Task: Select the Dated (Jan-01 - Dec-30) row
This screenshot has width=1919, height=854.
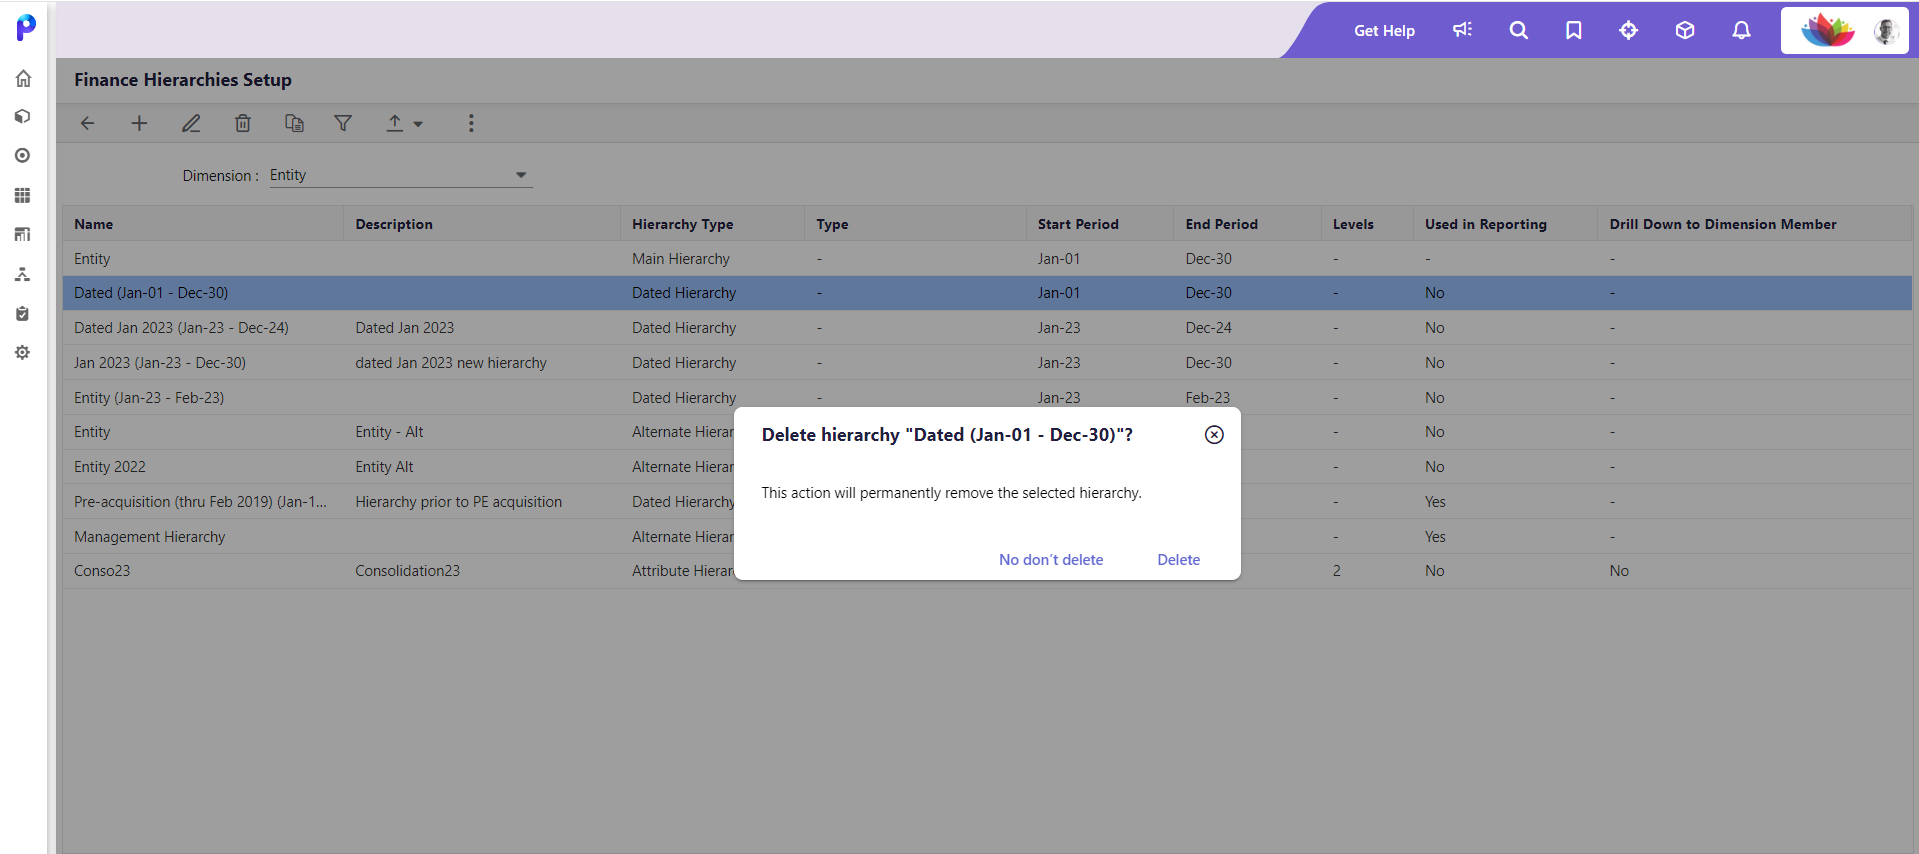Action: (987, 293)
